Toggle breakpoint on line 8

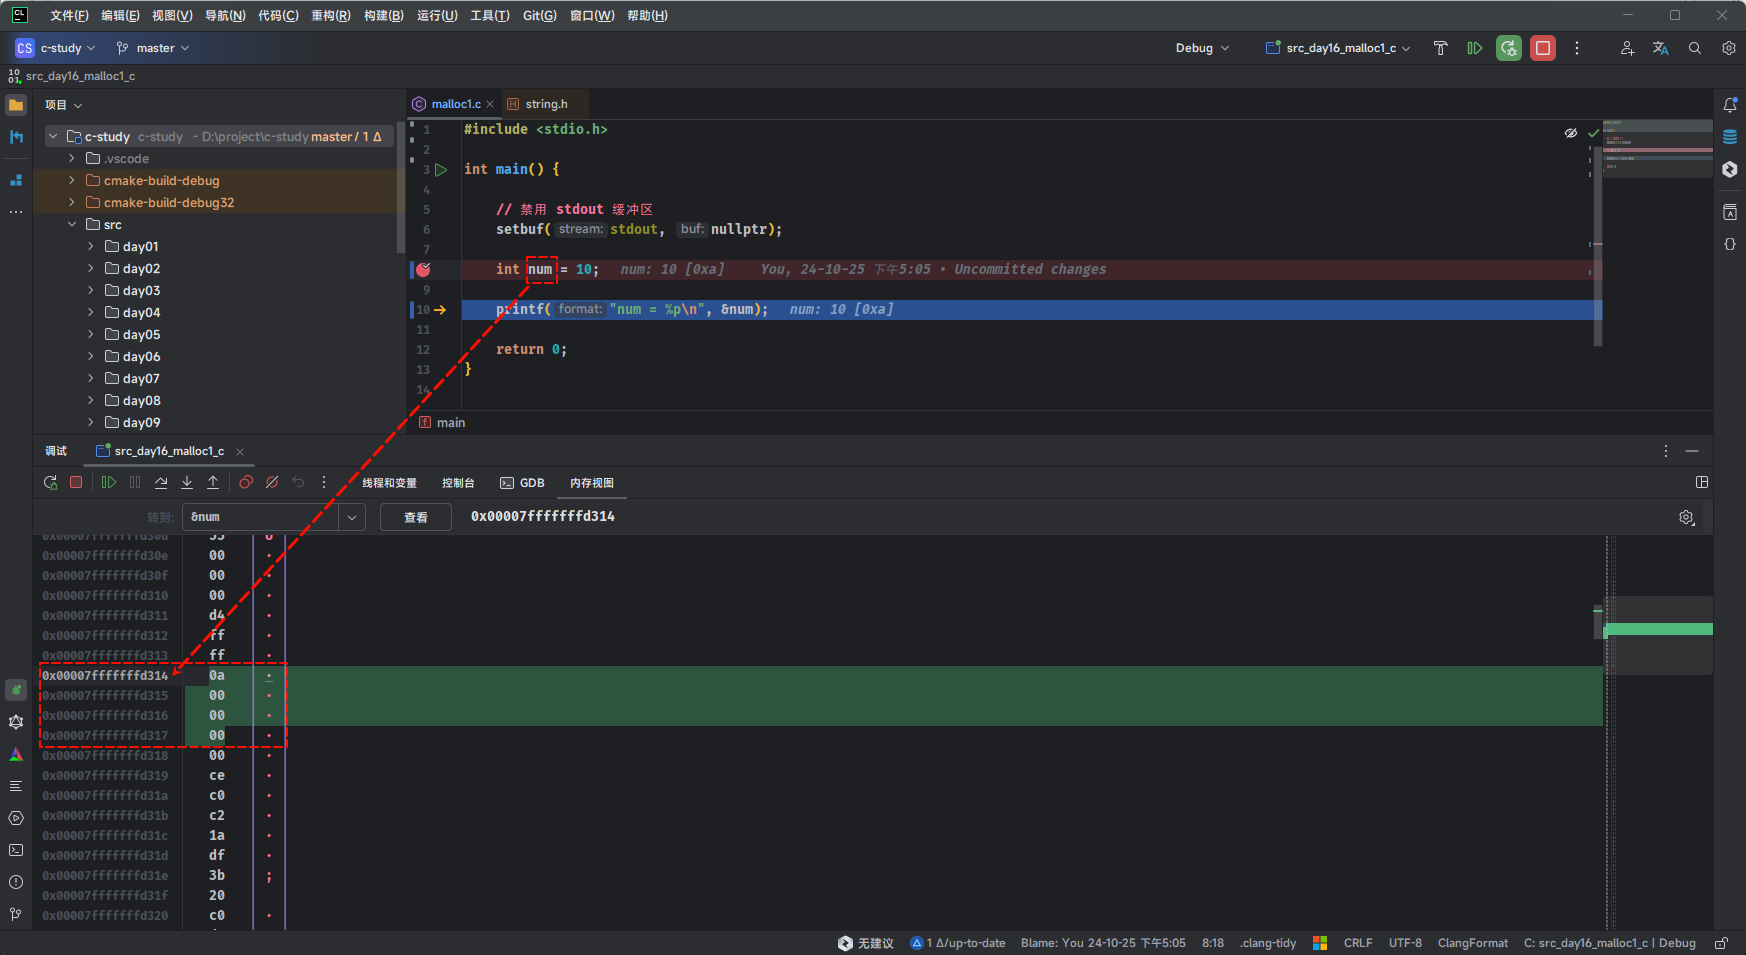click(423, 270)
